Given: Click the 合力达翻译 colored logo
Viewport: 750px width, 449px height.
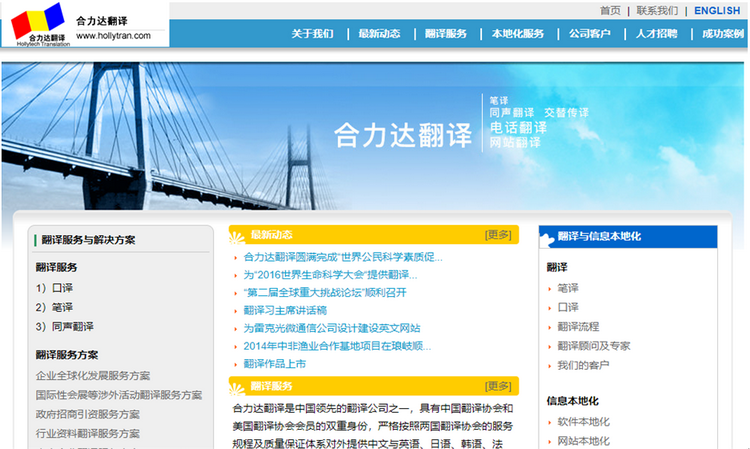Looking at the screenshot, I should coord(40,24).
